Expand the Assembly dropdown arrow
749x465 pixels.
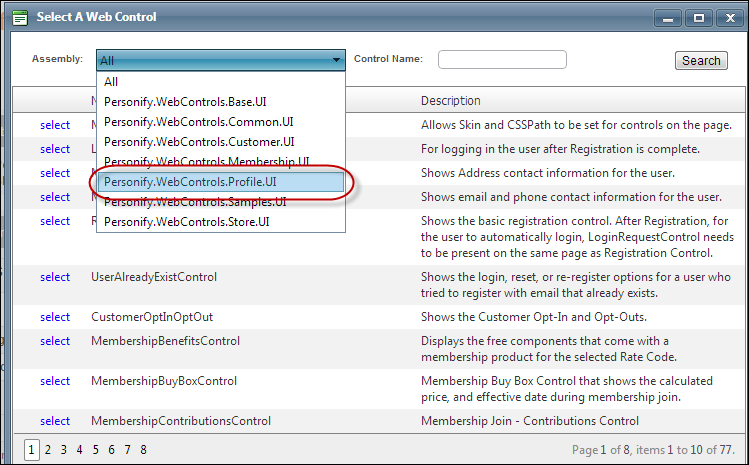coord(336,60)
